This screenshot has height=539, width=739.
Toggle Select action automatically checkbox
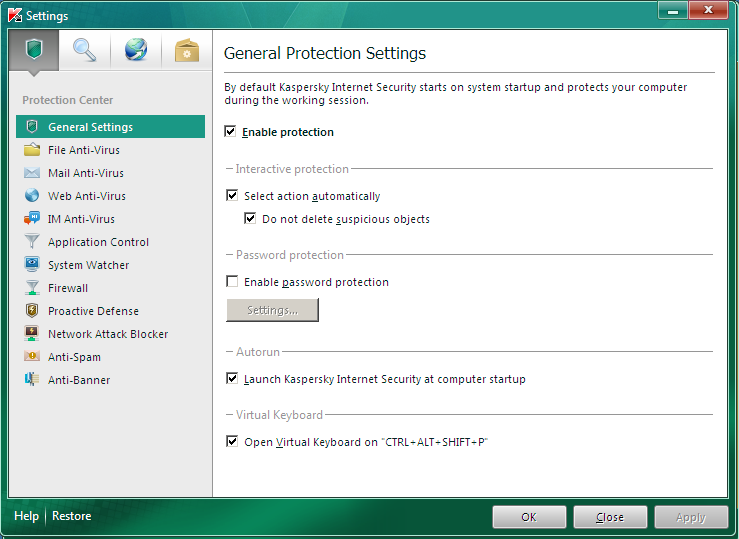pyautogui.click(x=233, y=196)
